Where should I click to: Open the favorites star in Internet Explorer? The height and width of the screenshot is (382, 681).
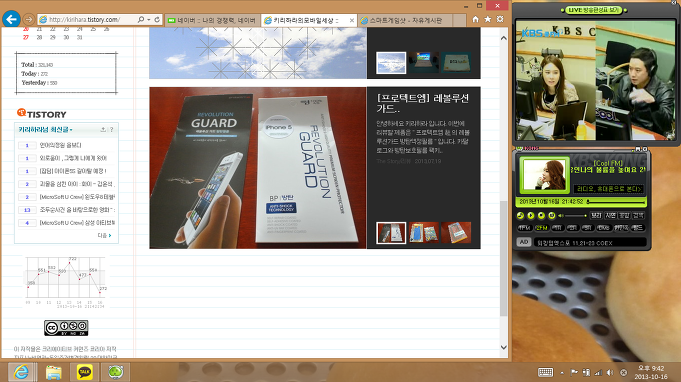pos(488,19)
